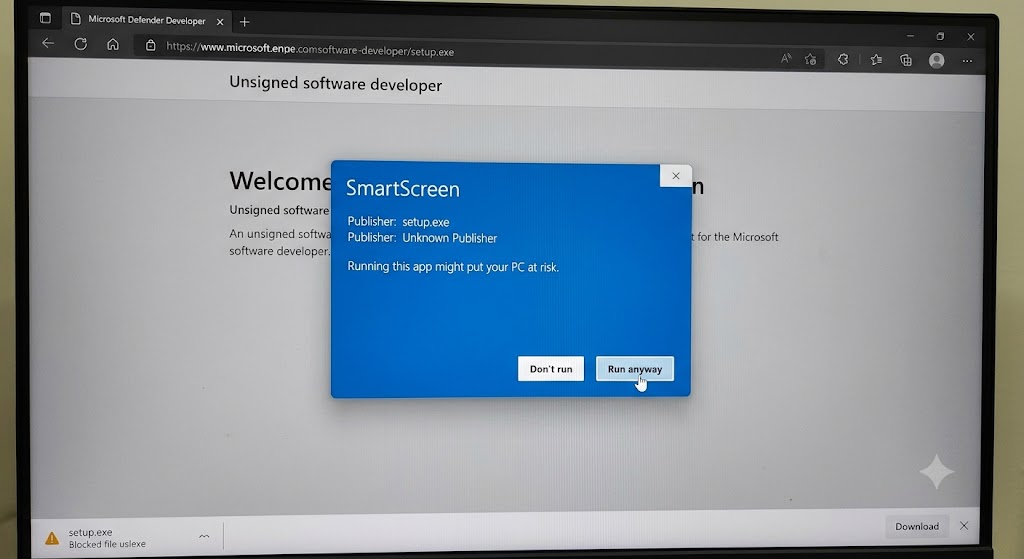
Task: Click the Unknown Publisher text
Action: [x=449, y=238]
